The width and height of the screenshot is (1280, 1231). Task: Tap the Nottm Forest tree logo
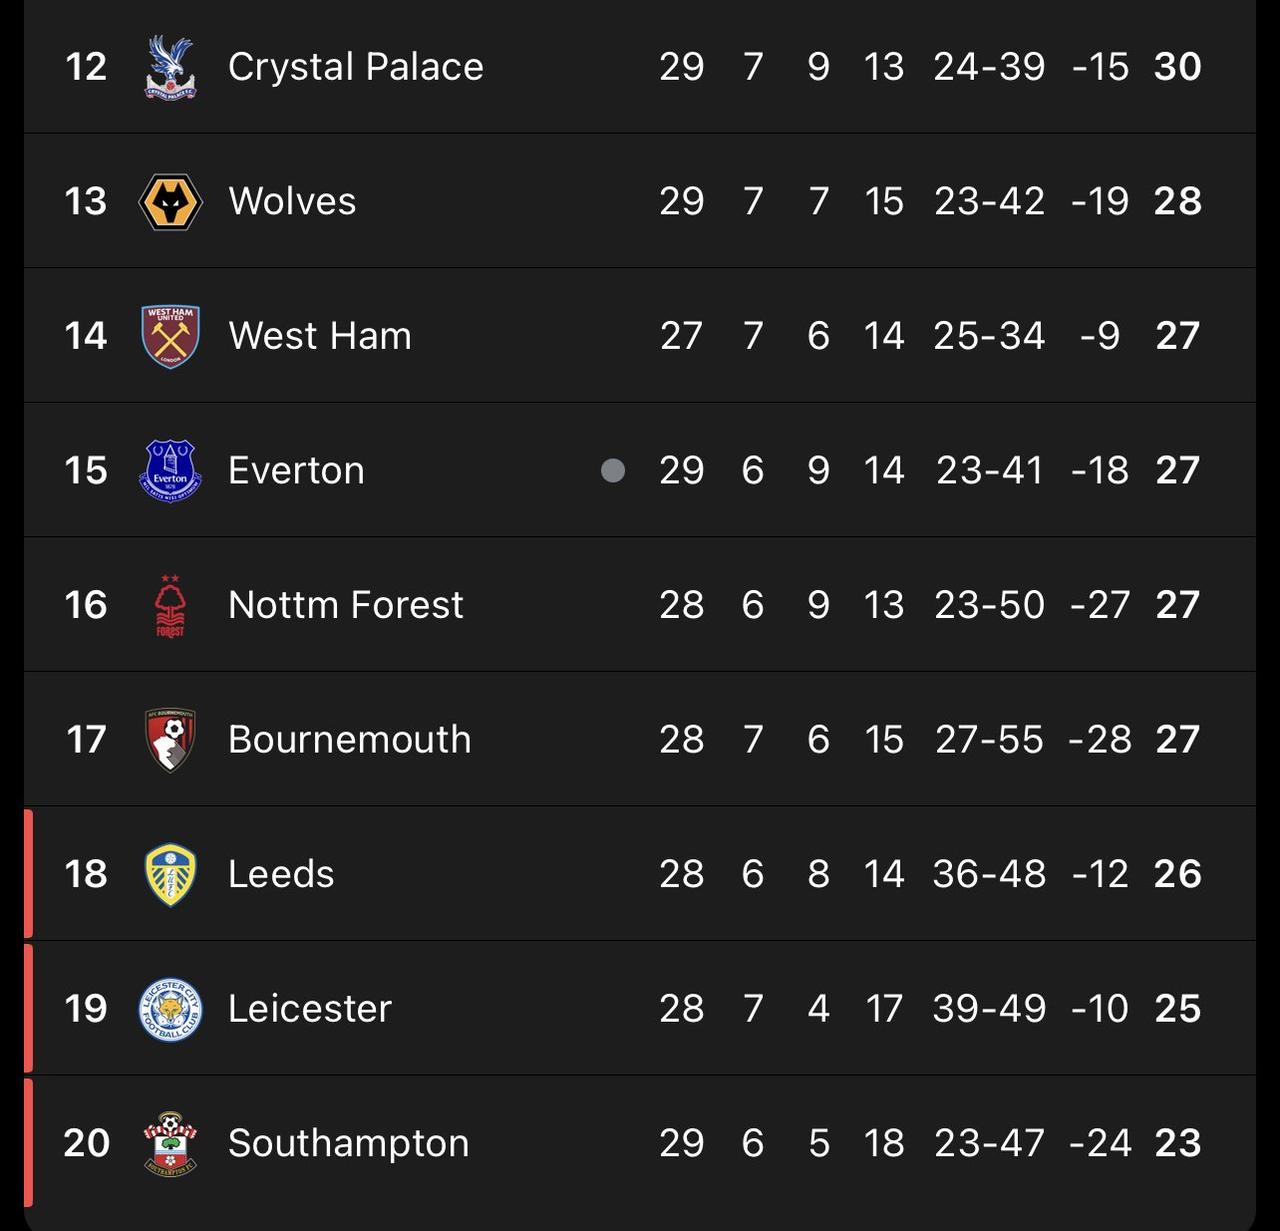[170, 605]
